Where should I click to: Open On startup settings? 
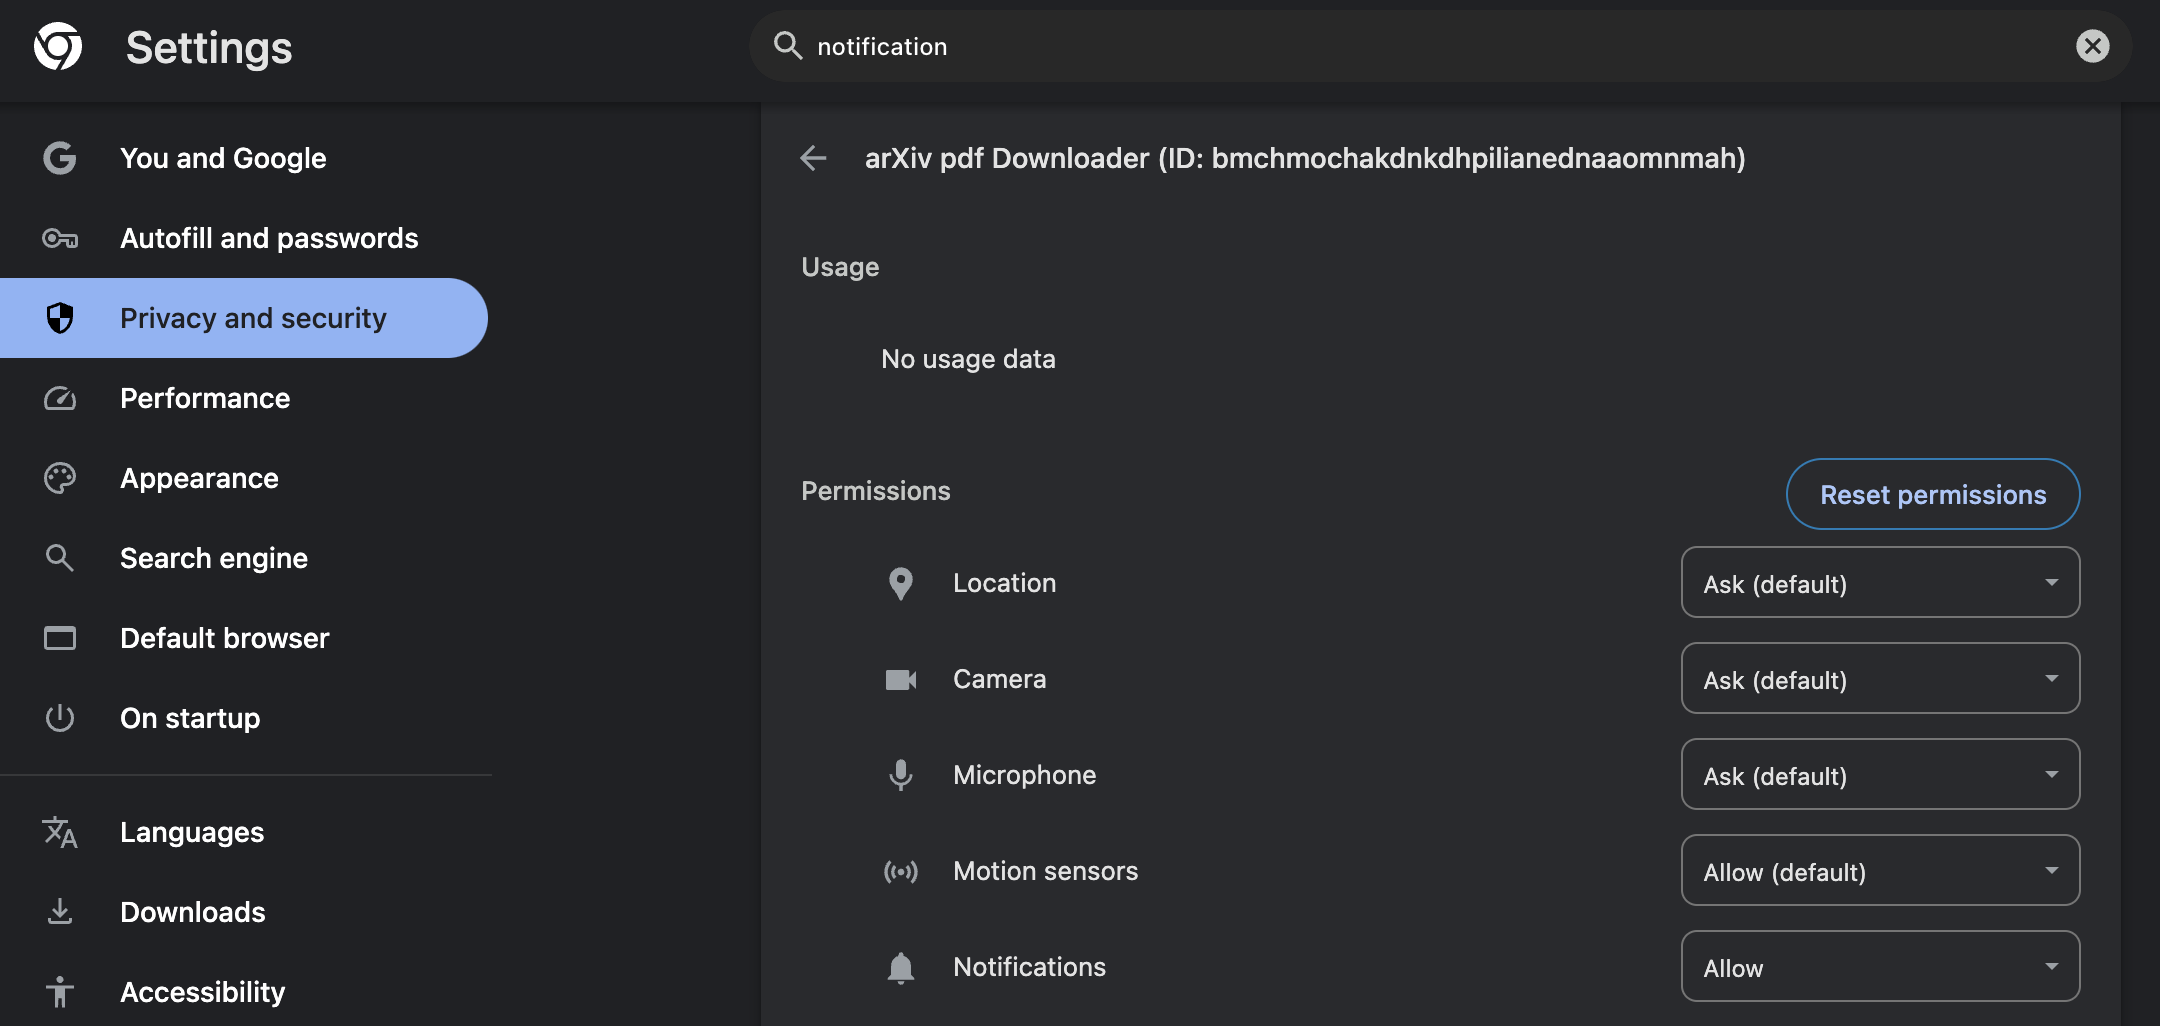(x=244, y=718)
